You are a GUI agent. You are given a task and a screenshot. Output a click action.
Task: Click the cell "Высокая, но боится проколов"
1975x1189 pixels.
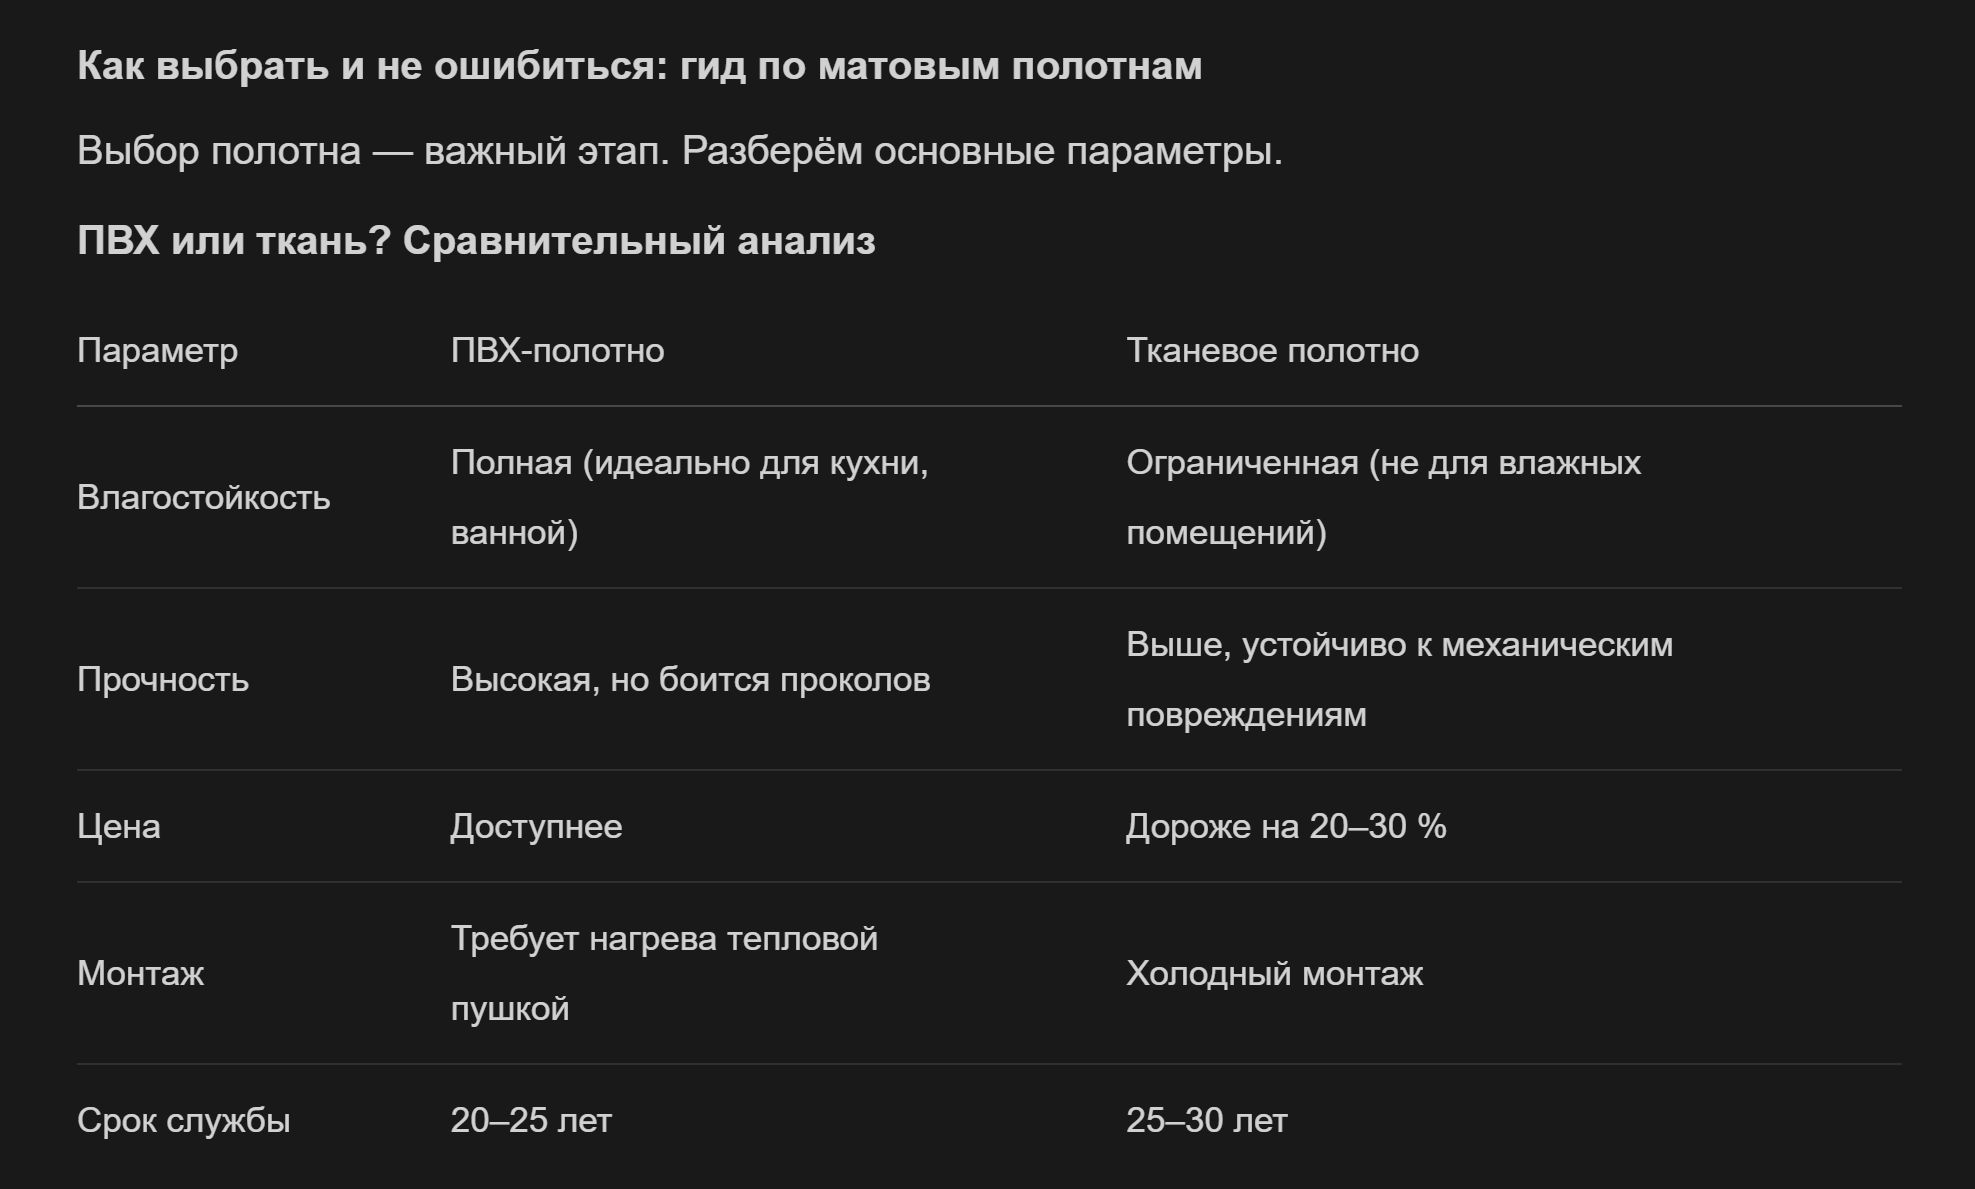(x=690, y=680)
